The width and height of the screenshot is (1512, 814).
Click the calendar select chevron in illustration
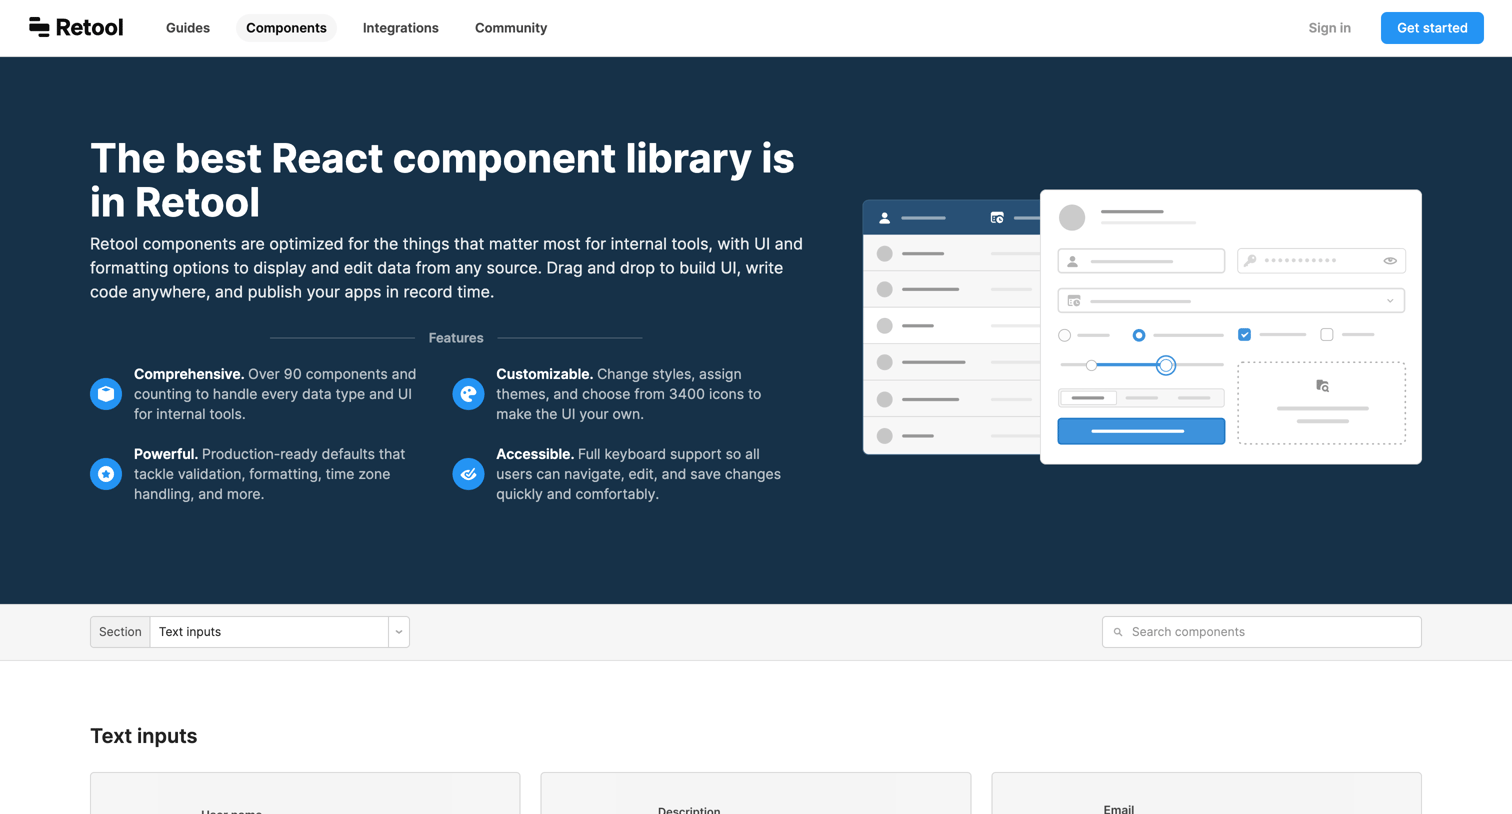pos(1390,301)
